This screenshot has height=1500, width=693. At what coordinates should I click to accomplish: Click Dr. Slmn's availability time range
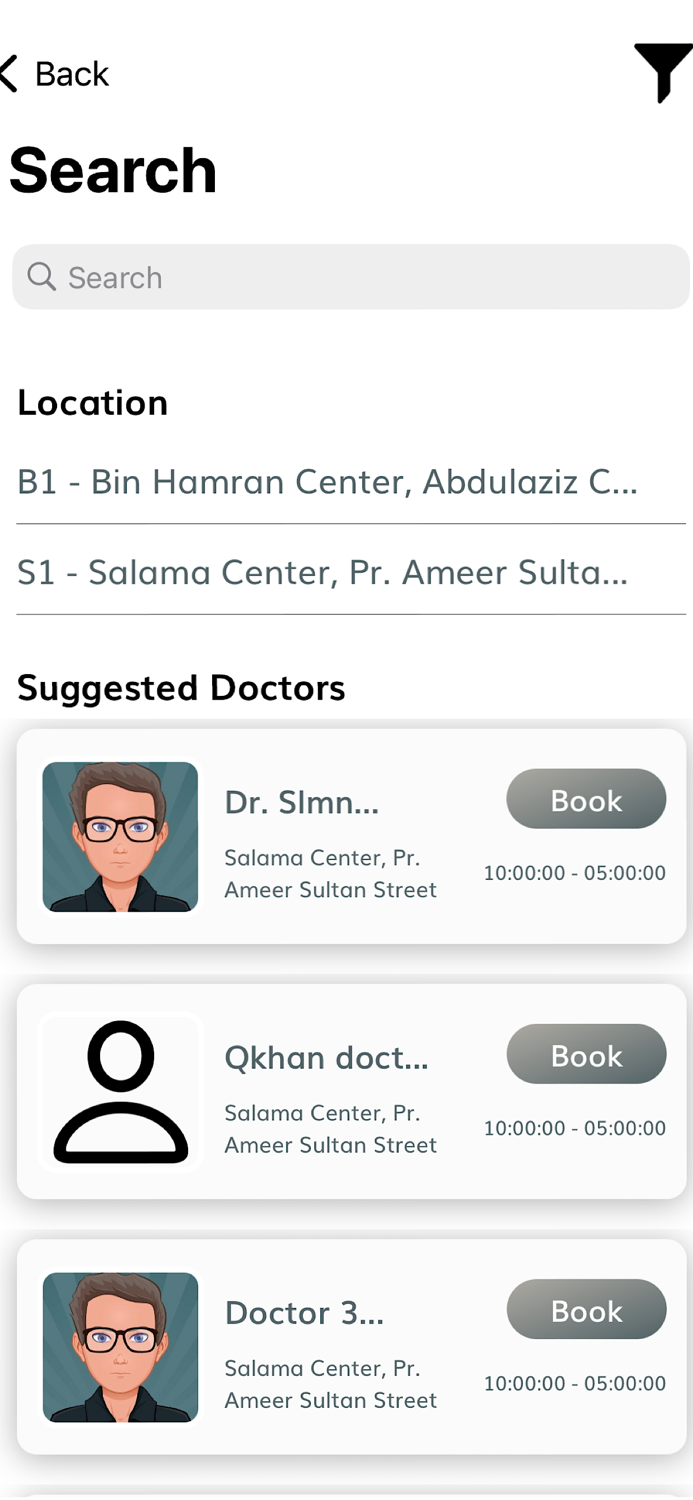[x=574, y=873]
